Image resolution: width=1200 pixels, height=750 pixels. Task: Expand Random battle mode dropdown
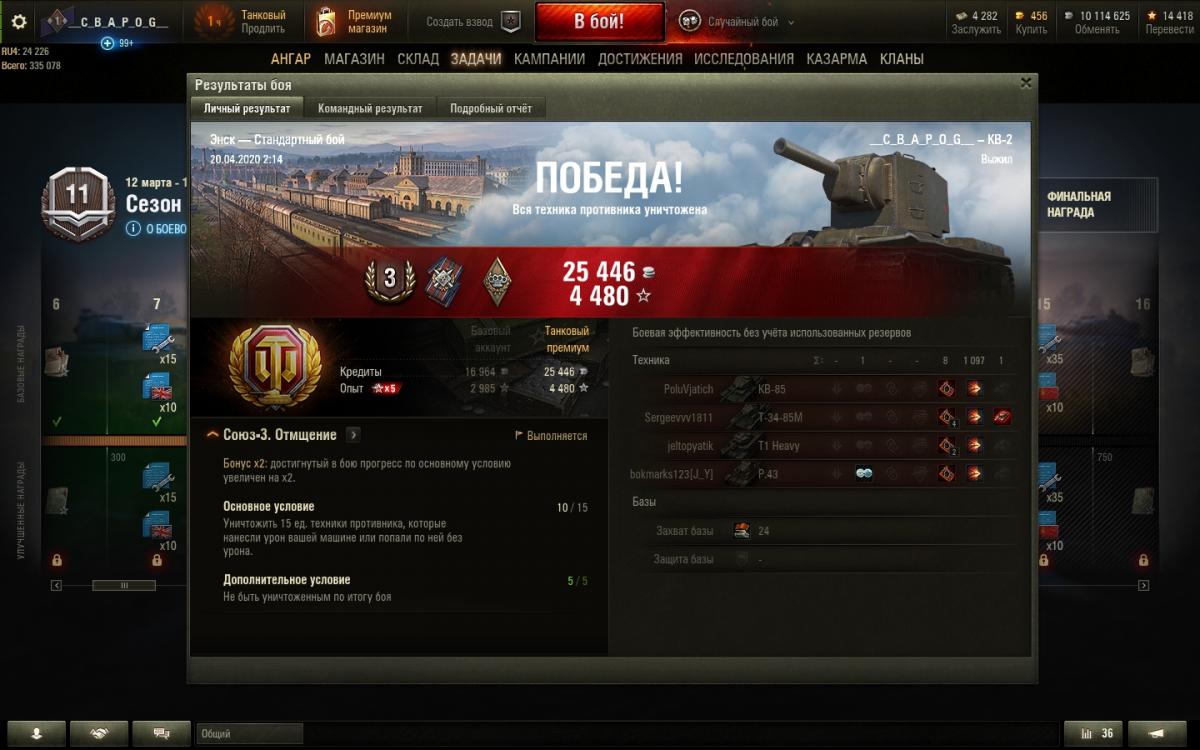pos(791,22)
